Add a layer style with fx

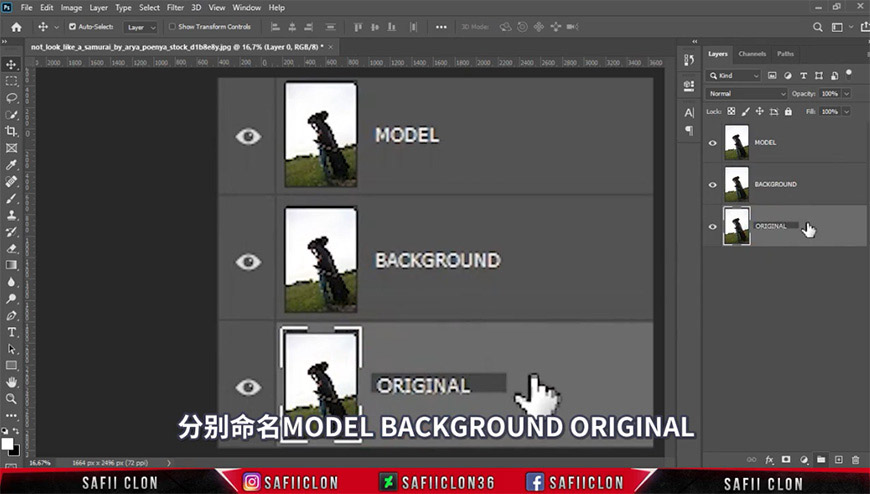click(769, 460)
